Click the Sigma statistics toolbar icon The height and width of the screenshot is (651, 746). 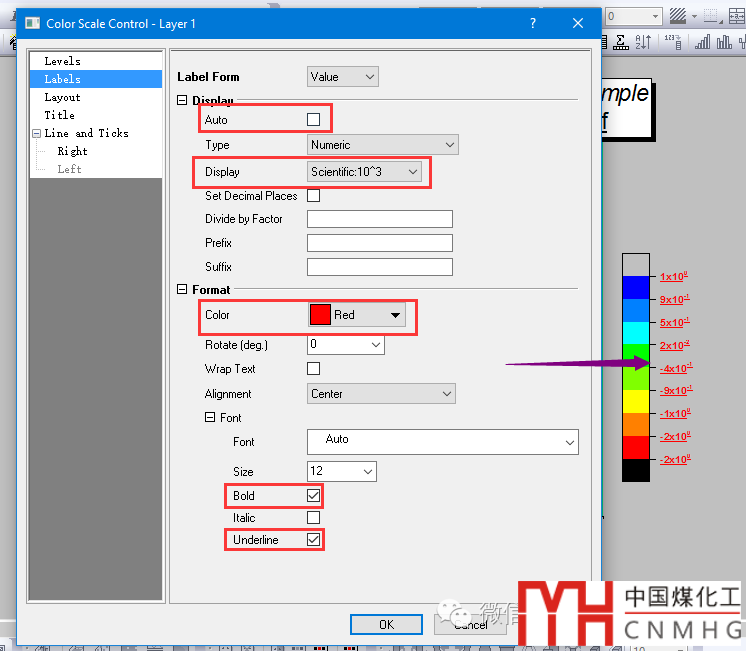click(x=621, y=42)
